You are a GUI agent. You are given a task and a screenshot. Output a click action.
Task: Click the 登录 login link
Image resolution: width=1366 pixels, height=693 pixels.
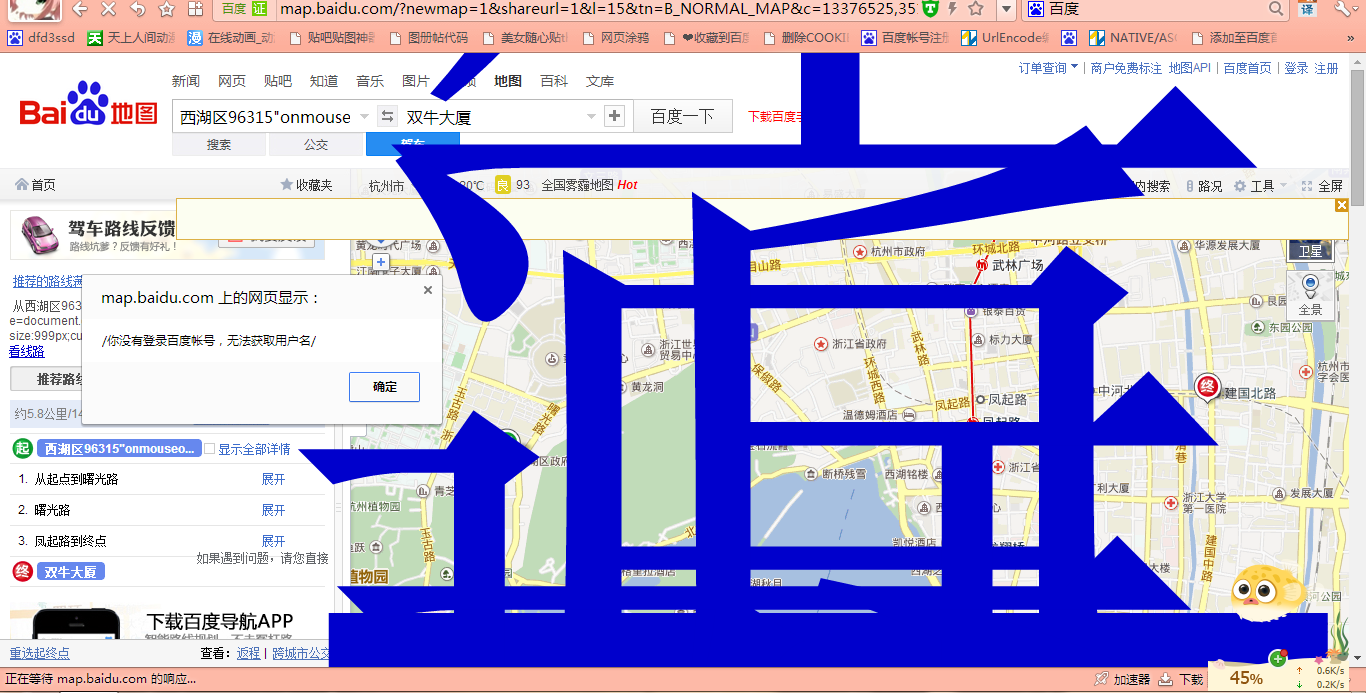click(x=1296, y=68)
